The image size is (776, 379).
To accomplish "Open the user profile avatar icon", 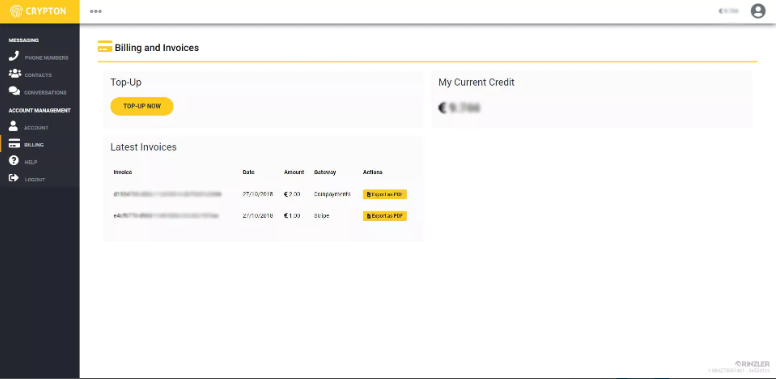I will click(x=758, y=11).
